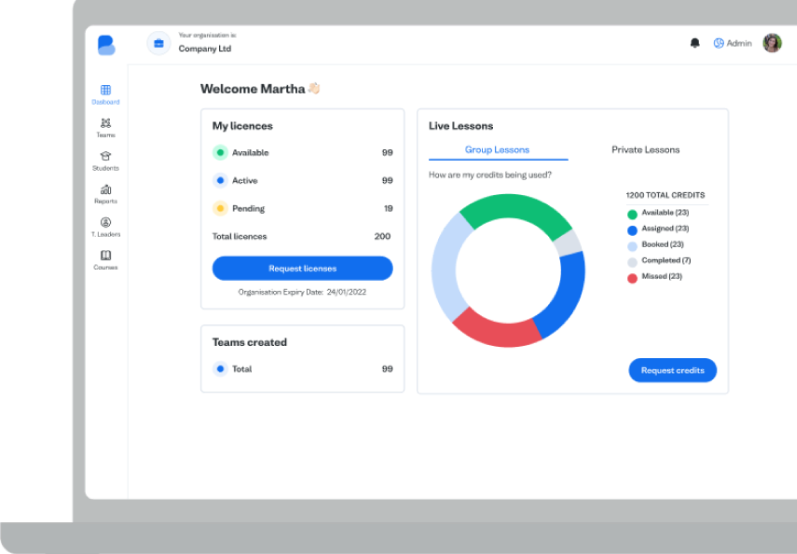Open the Martha profile avatar
The width and height of the screenshot is (797, 554).
pyautogui.click(x=772, y=43)
